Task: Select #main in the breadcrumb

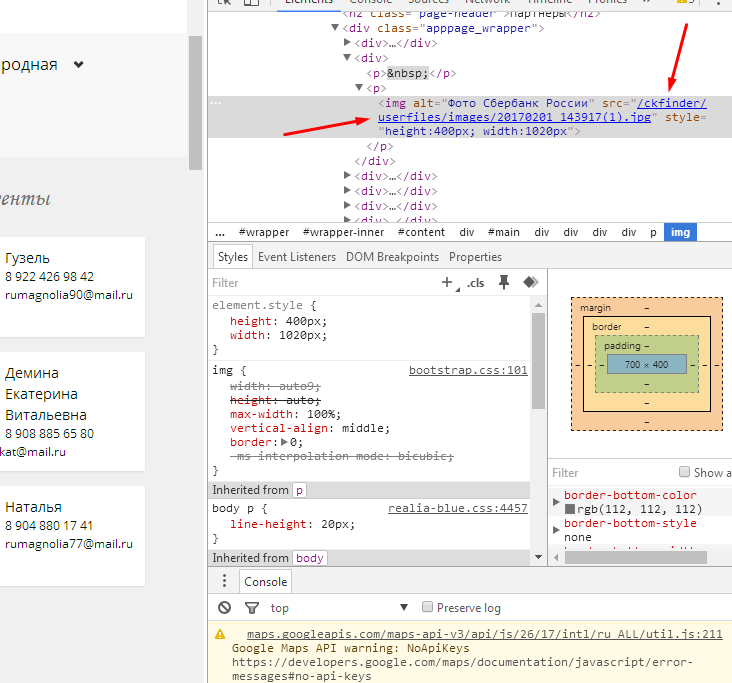Action: (503, 232)
